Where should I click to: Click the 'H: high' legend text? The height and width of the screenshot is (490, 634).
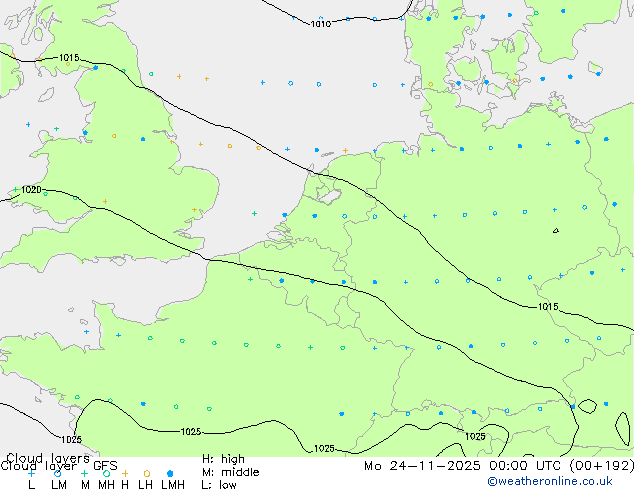(223, 459)
